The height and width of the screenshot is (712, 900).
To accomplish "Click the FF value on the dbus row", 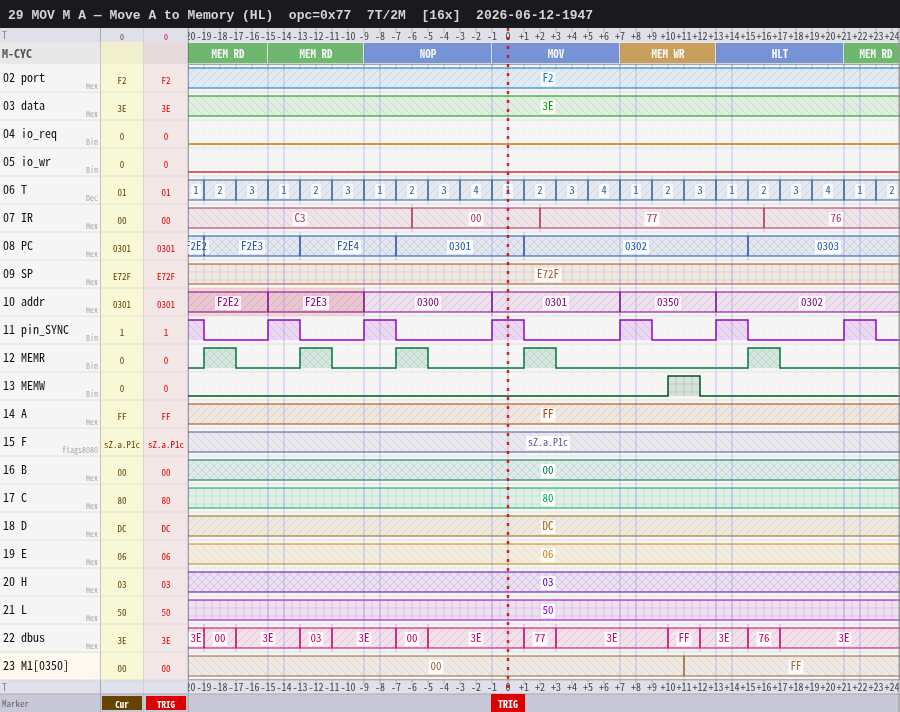I will click(684, 638).
